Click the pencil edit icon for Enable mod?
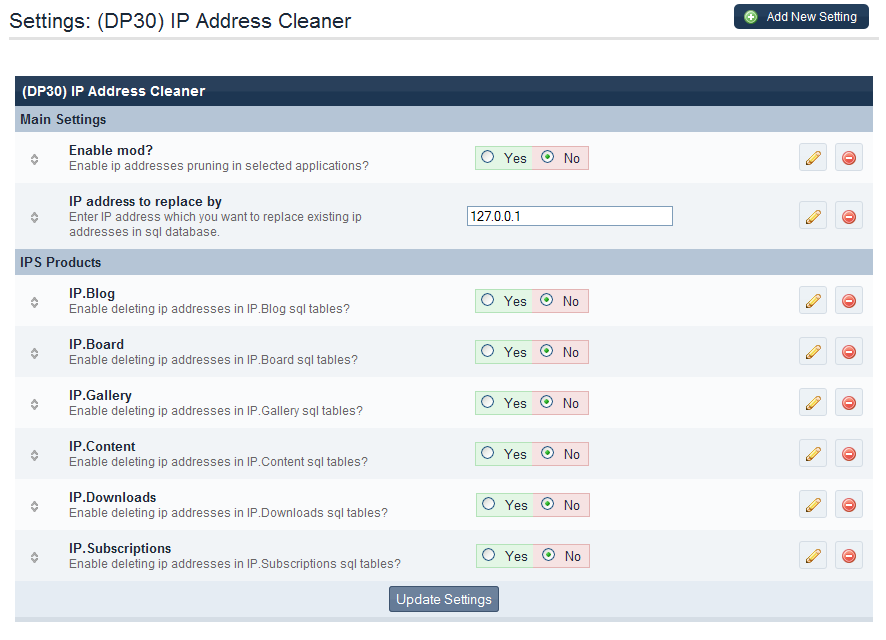The height and width of the screenshot is (640, 886). click(x=813, y=158)
